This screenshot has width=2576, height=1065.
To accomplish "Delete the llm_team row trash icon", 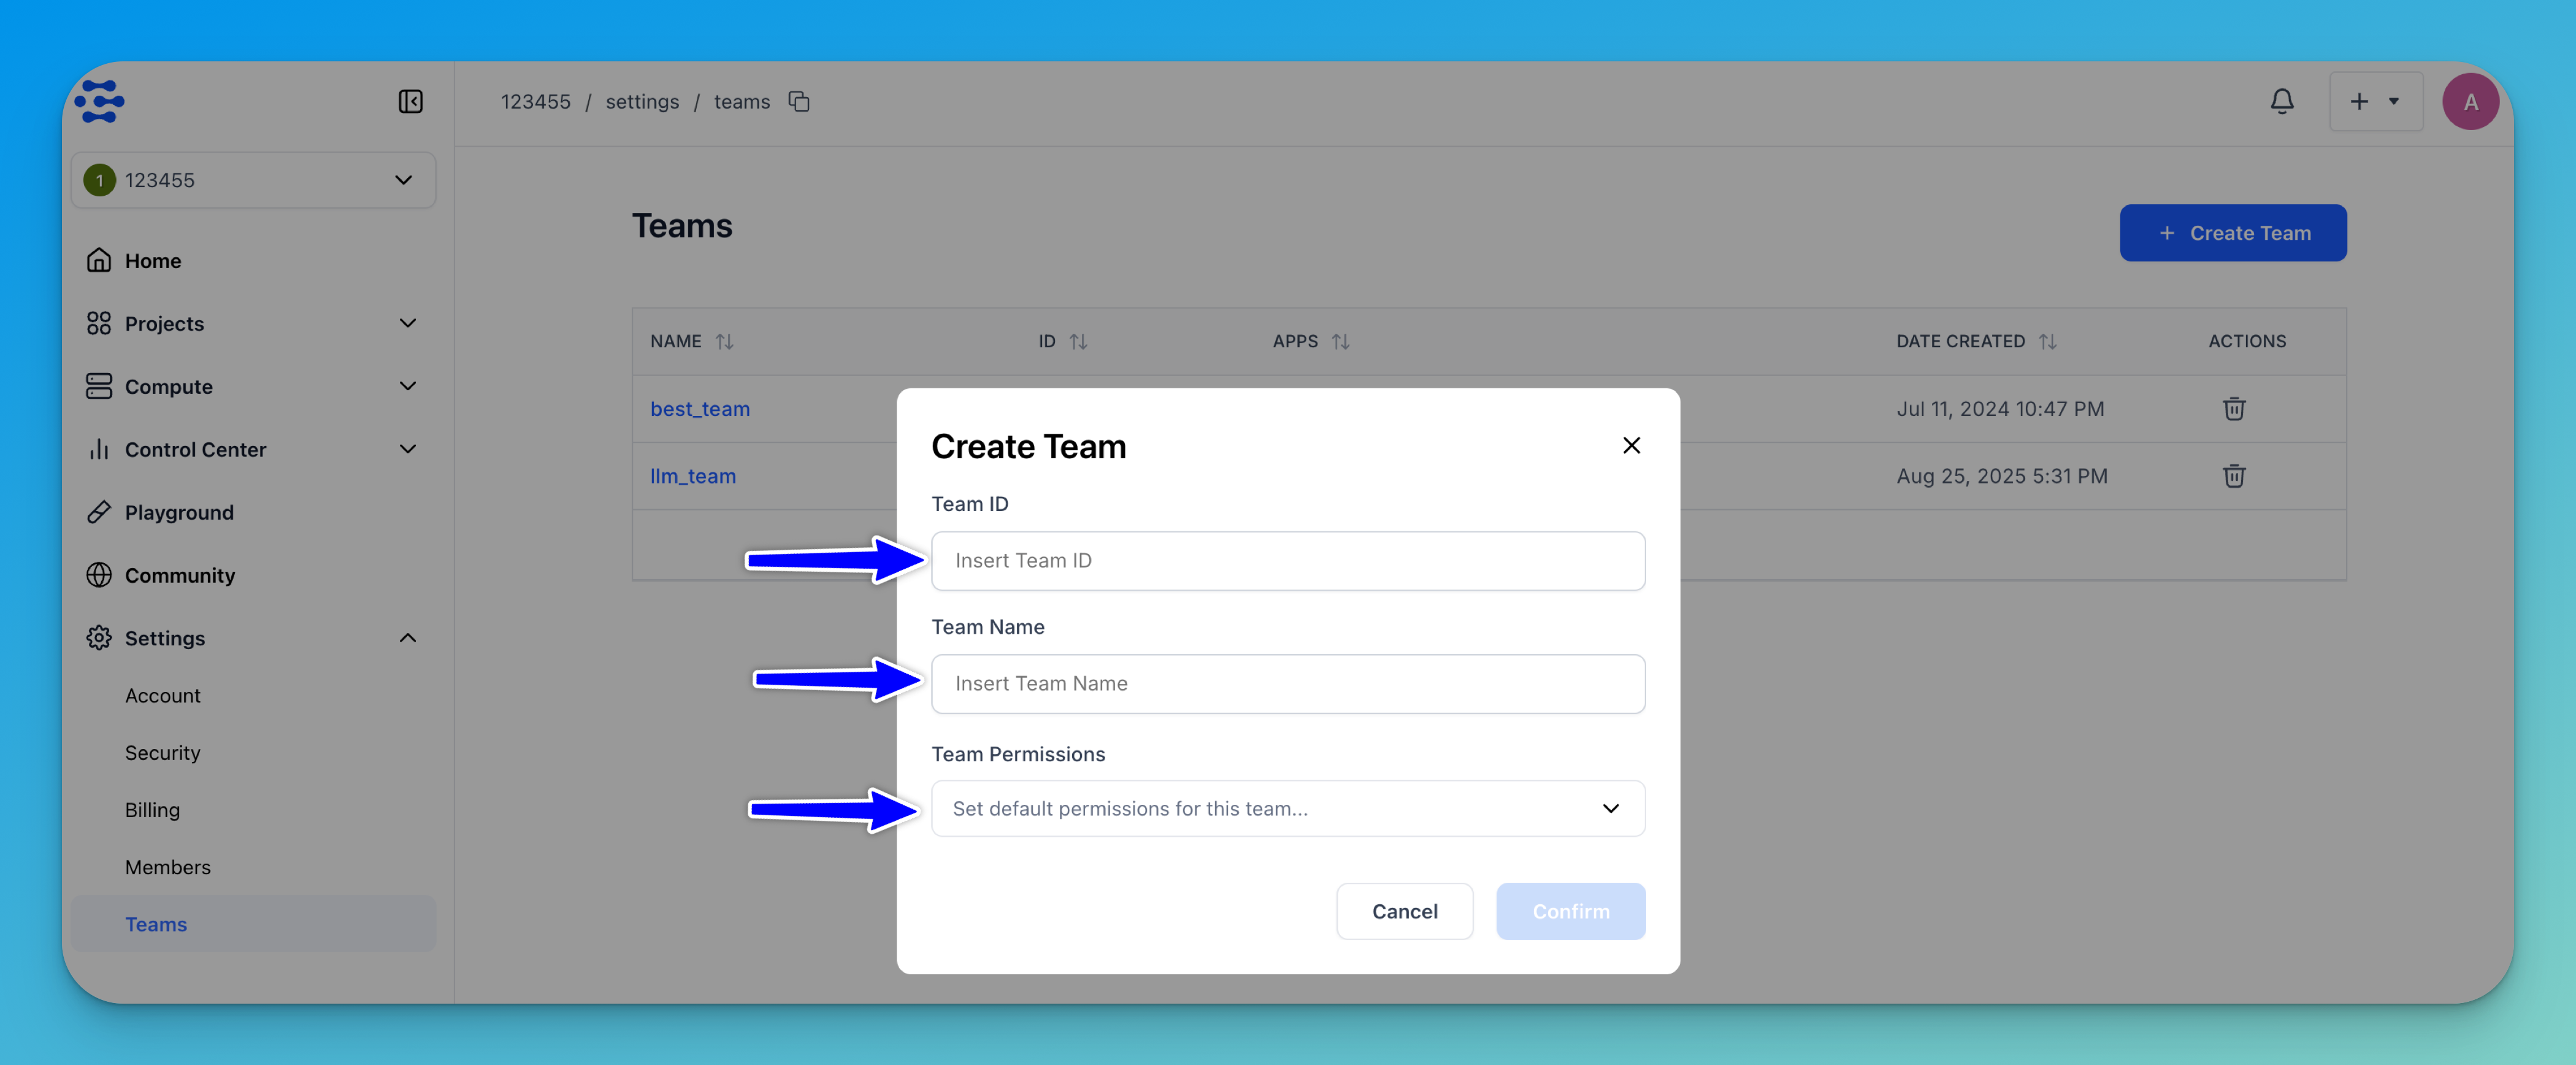I will pyautogui.click(x=2233, y=476).
